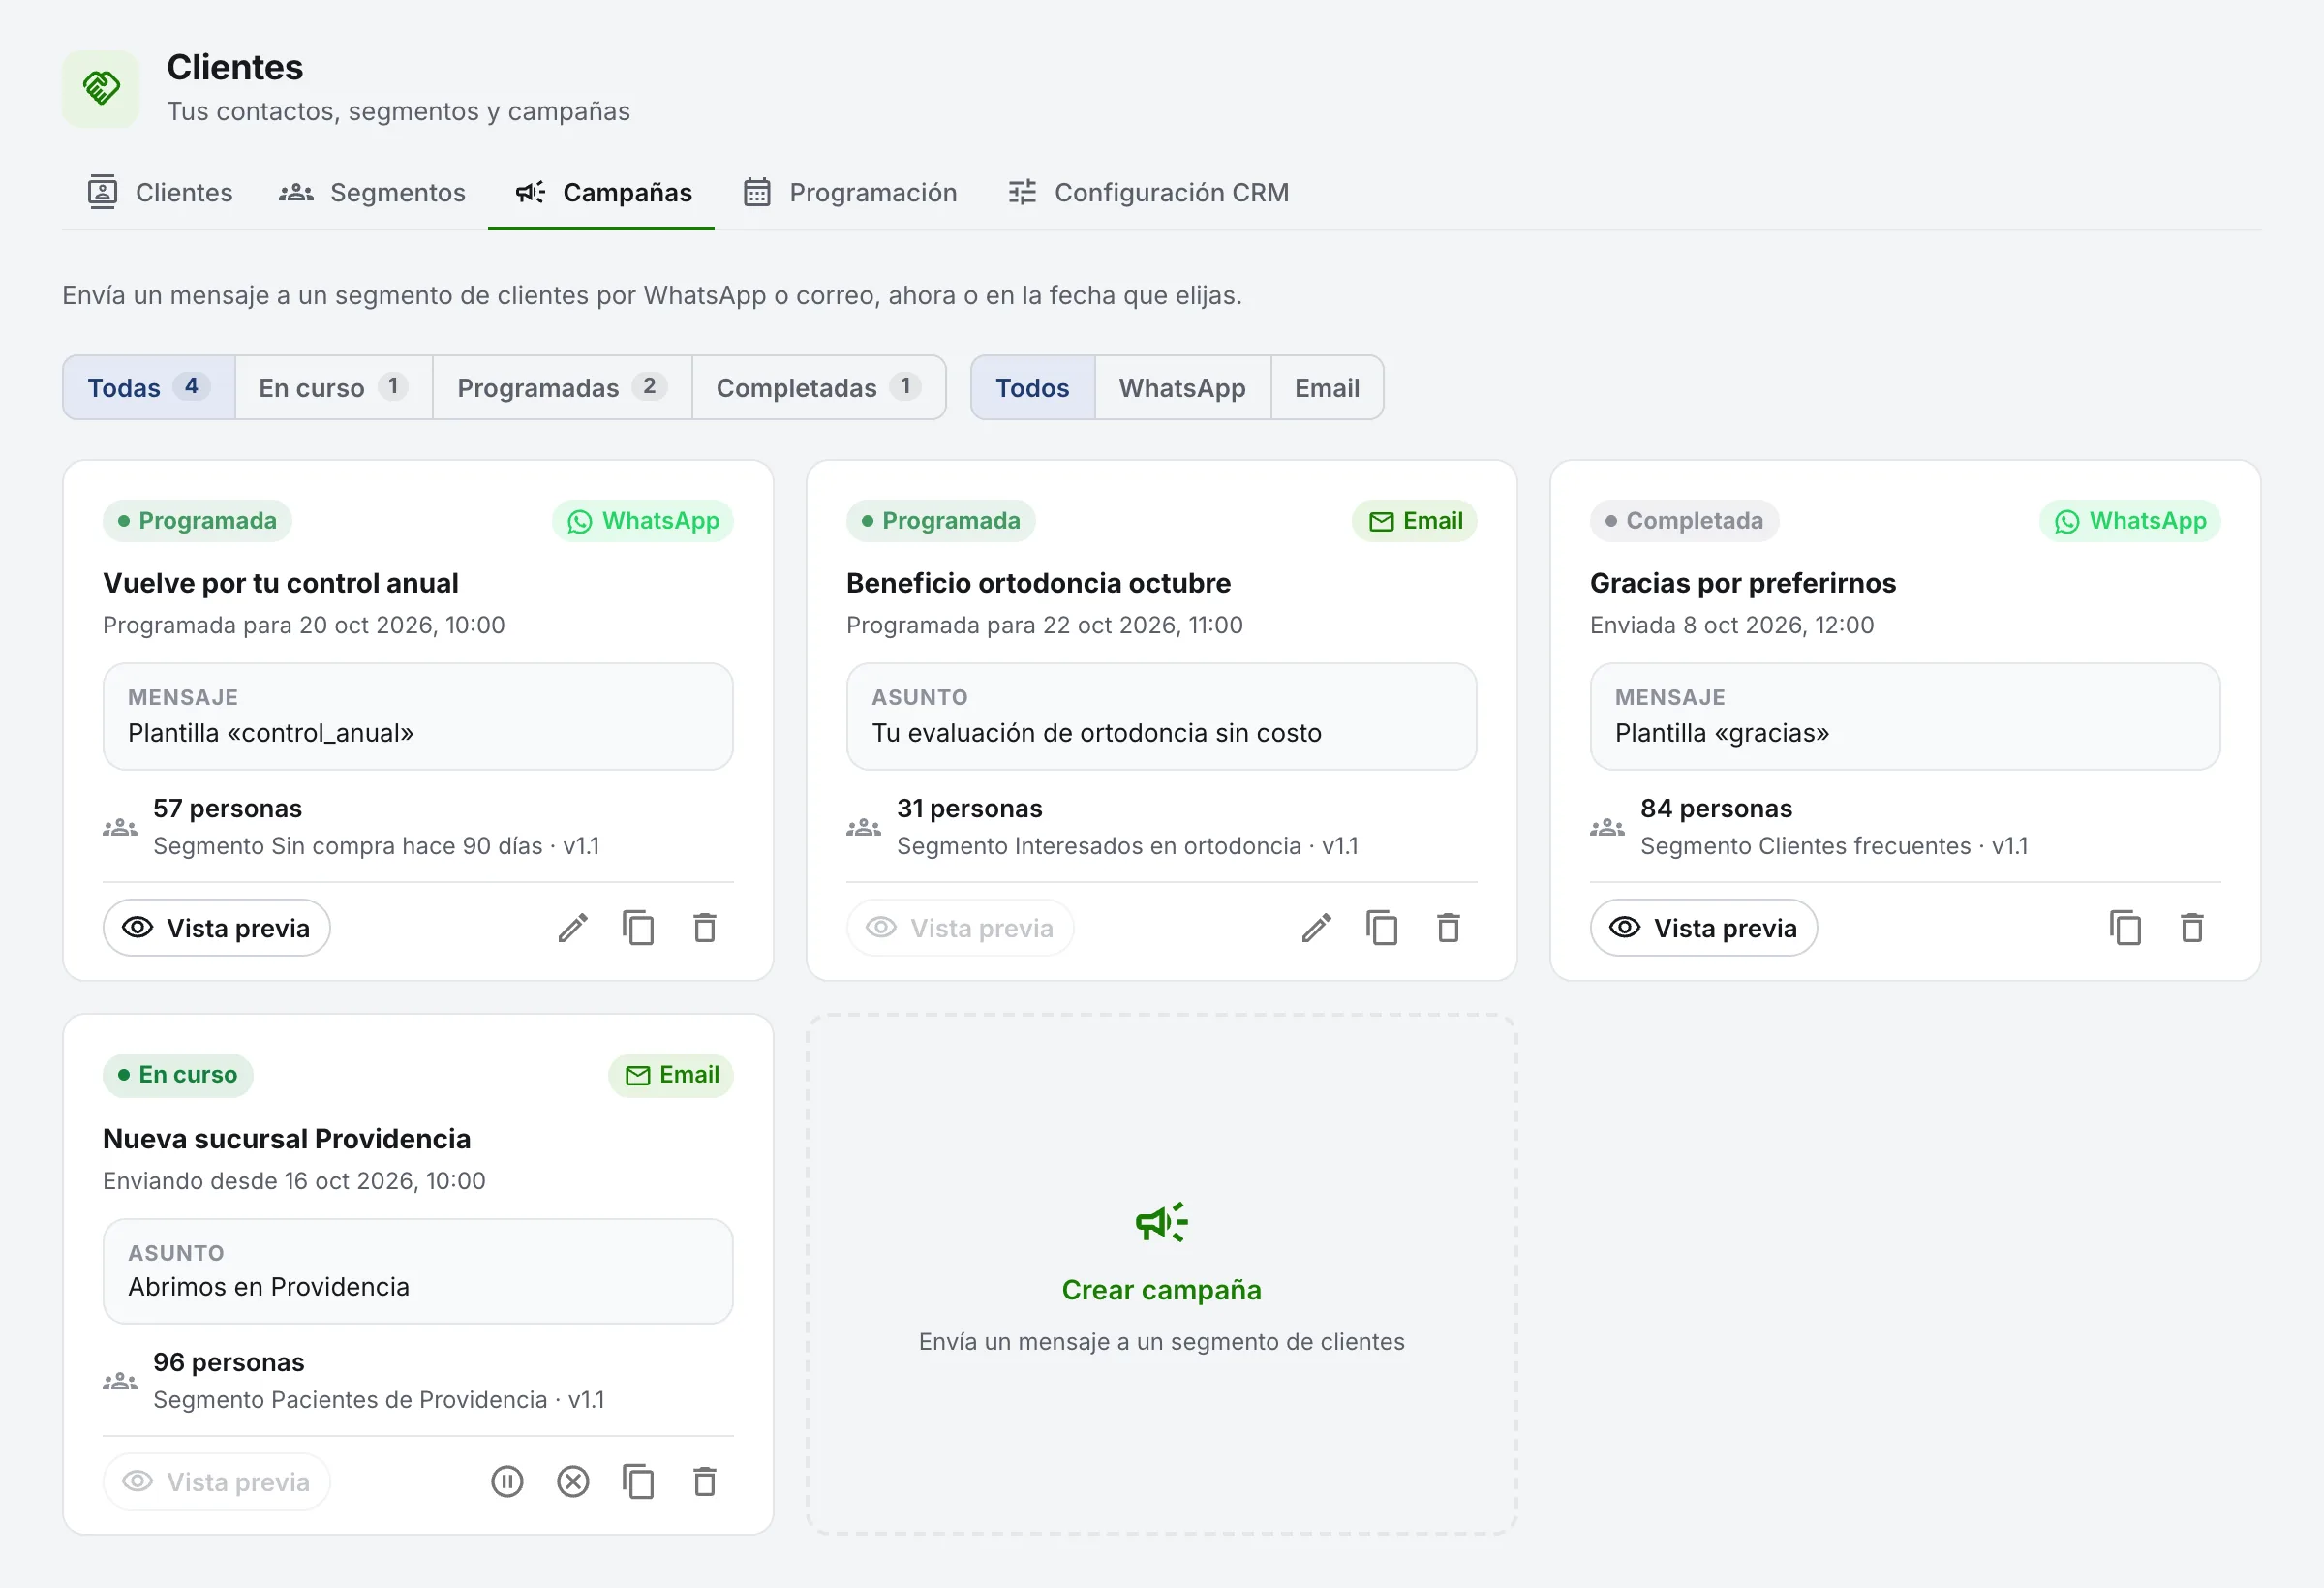2324x1588 pixels.
Task: Click the green handshake Clientes logo
Action: (101, 88)
